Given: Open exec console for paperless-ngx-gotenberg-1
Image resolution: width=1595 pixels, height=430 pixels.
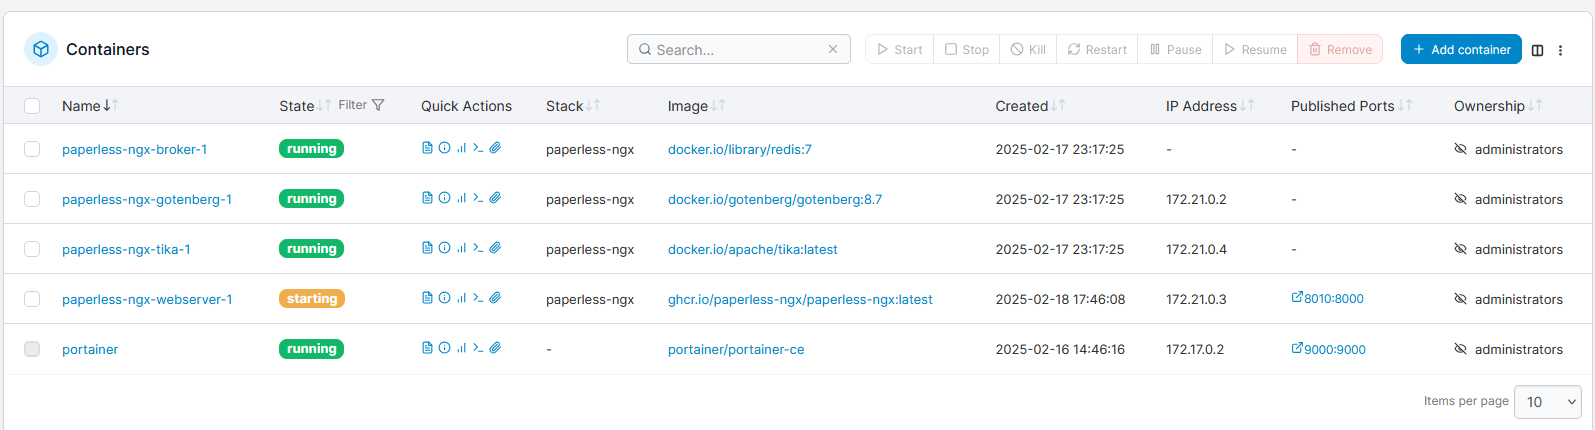Looking at the screenshot, I should tap(478, 198).
